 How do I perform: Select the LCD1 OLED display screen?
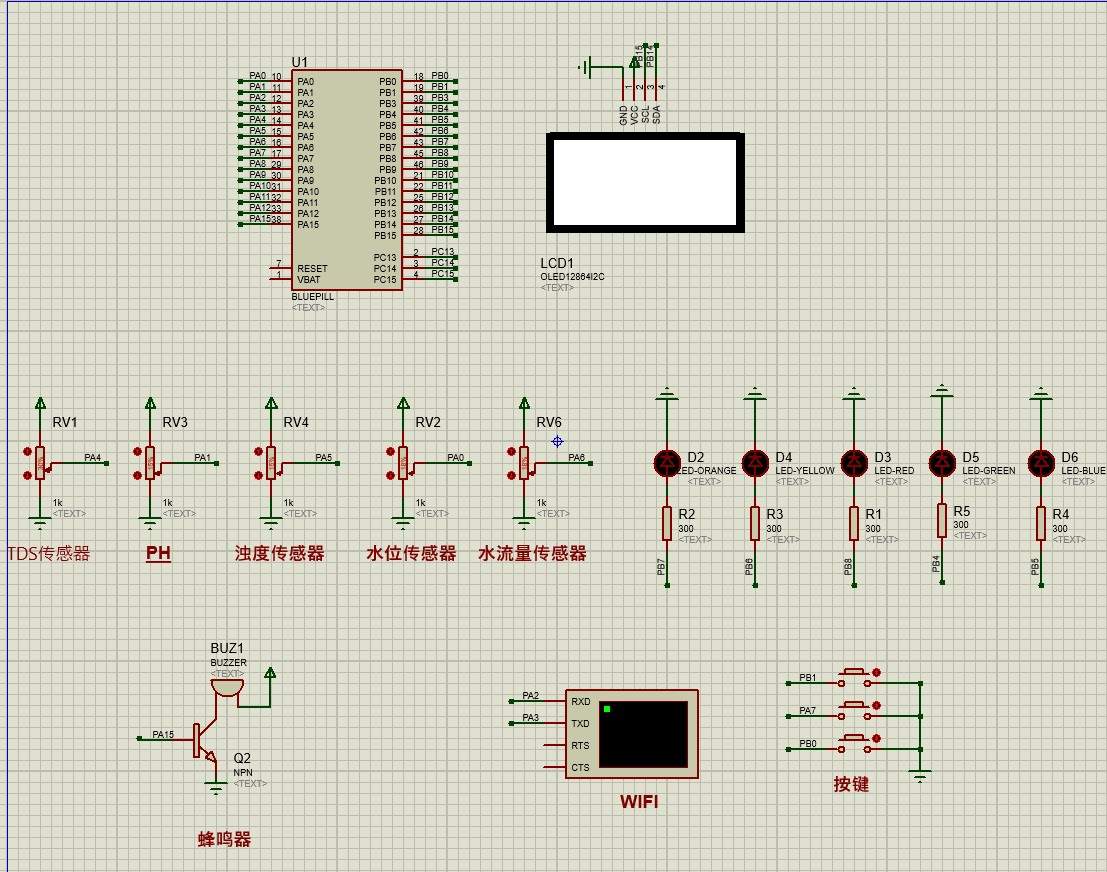[x=645, y=182]
